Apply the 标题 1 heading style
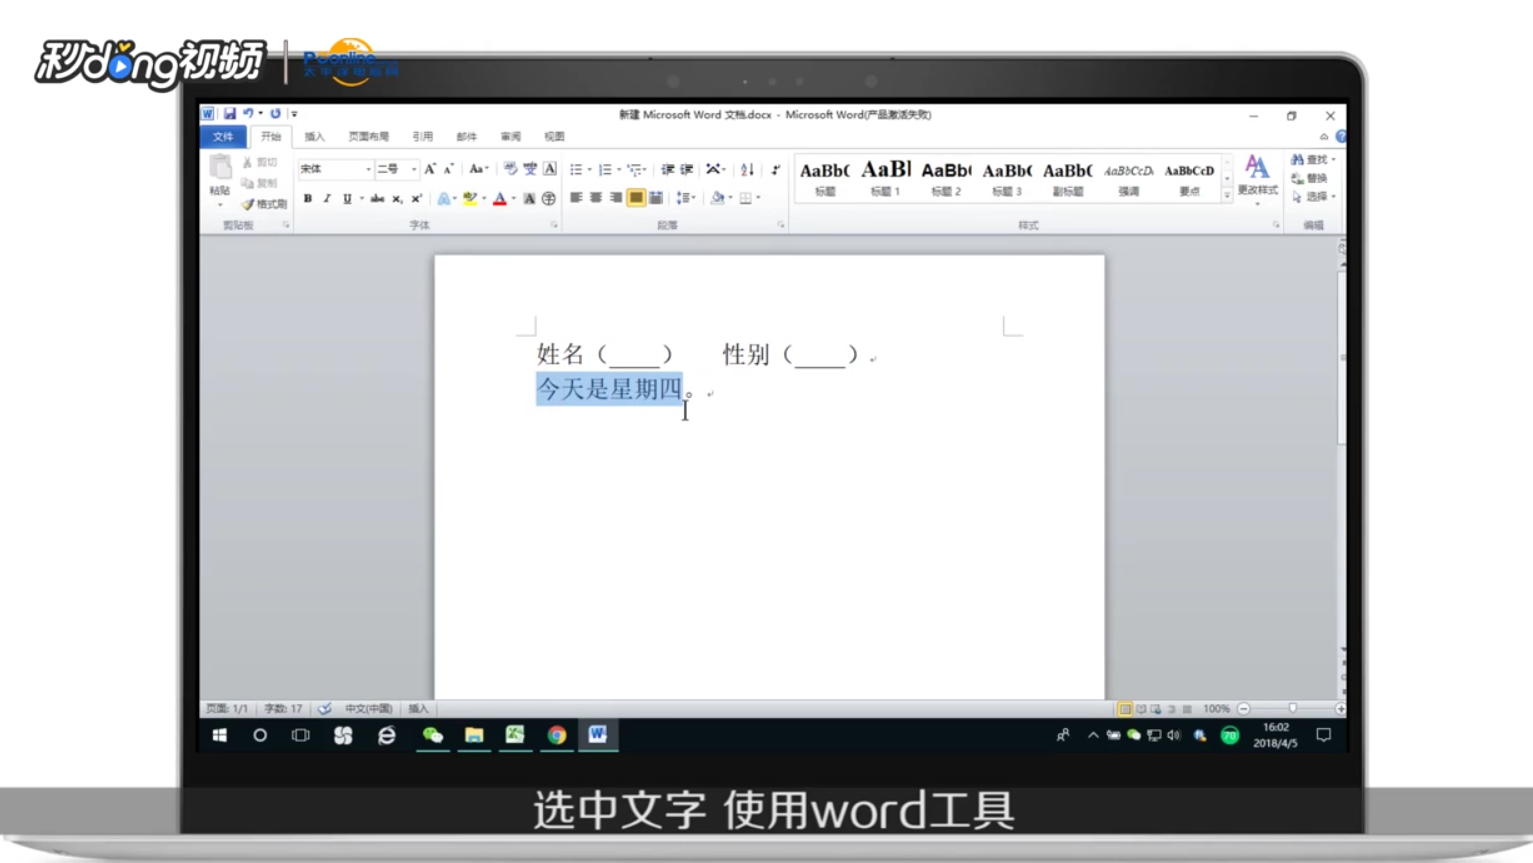1533x863 pixels. (x=886, y=178)
